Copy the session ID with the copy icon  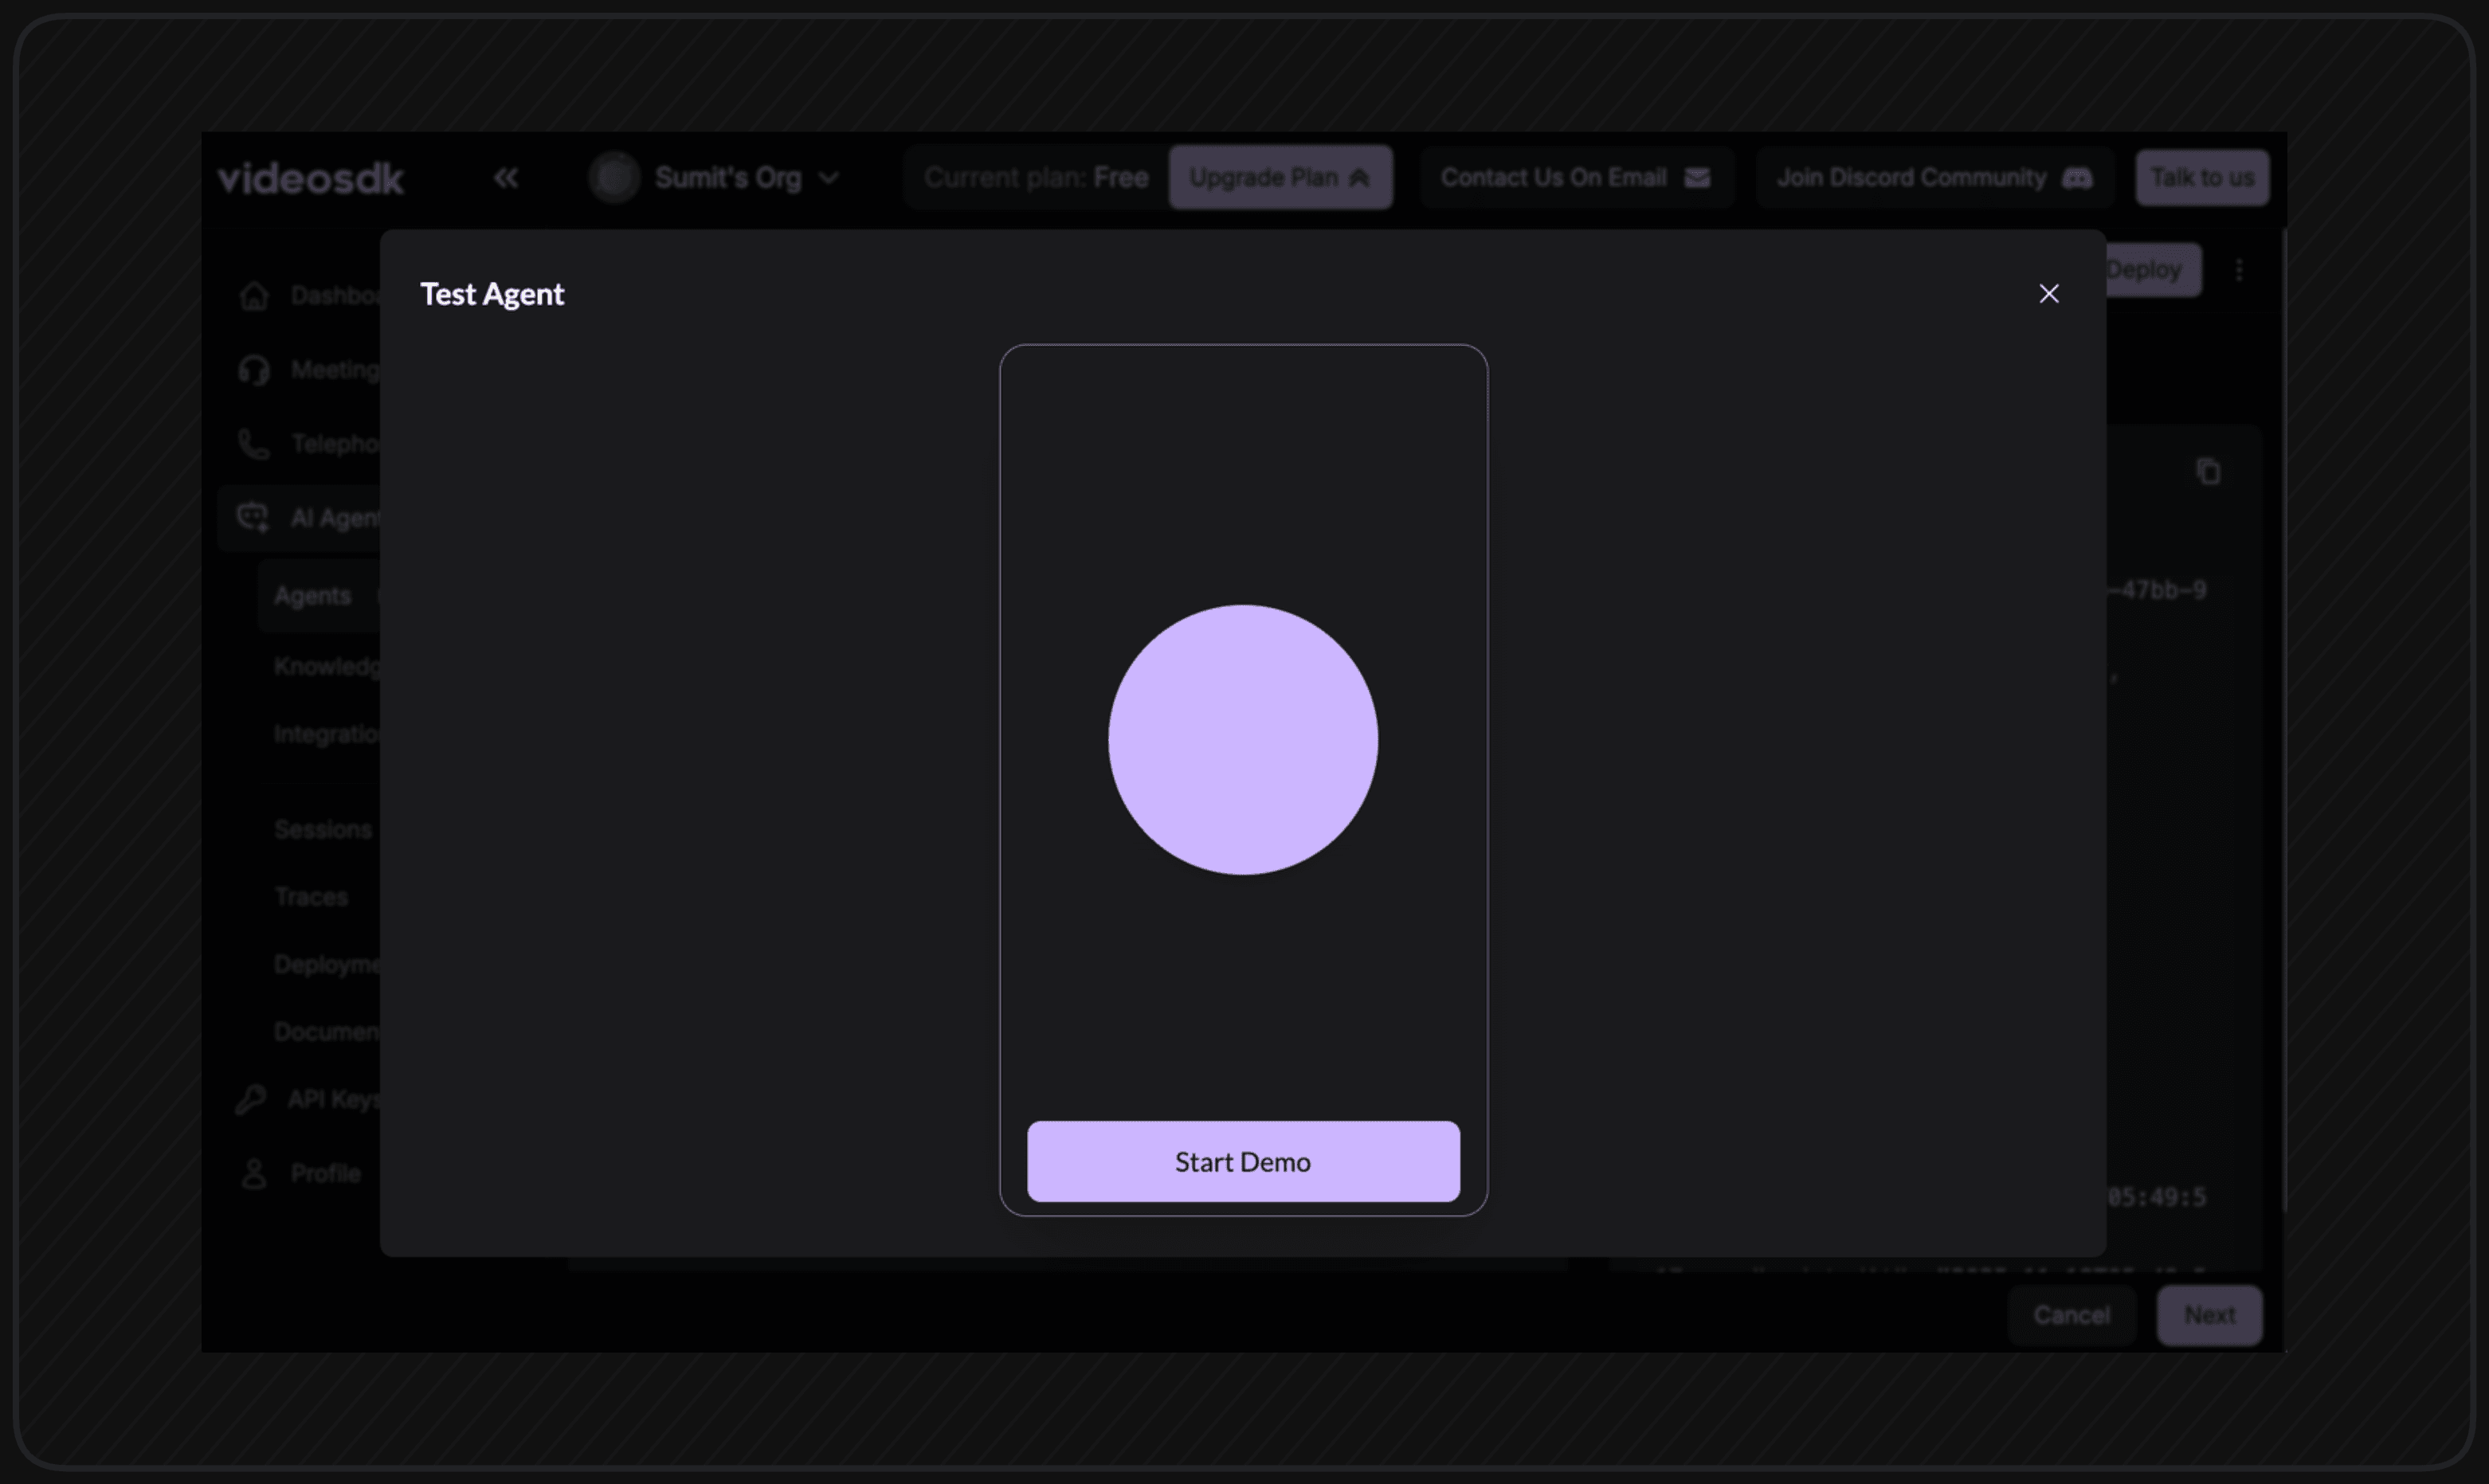2208,471
